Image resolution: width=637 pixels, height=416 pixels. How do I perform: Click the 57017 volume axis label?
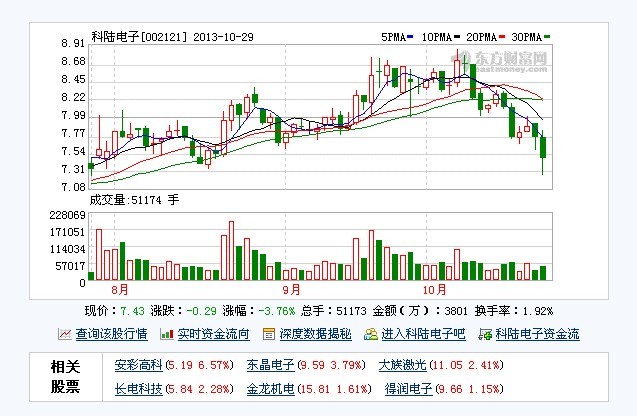pos(70,266)
